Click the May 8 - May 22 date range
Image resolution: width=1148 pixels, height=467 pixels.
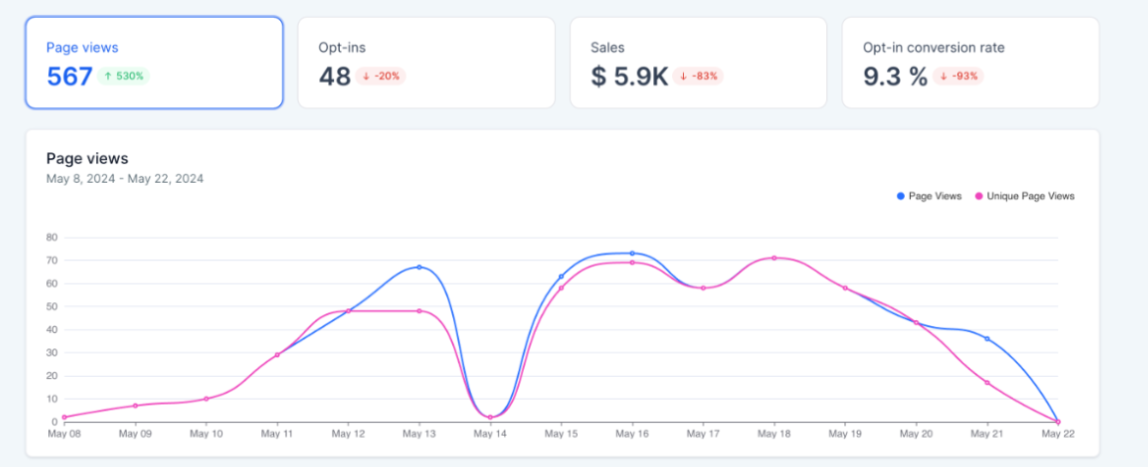pos(125,179)
